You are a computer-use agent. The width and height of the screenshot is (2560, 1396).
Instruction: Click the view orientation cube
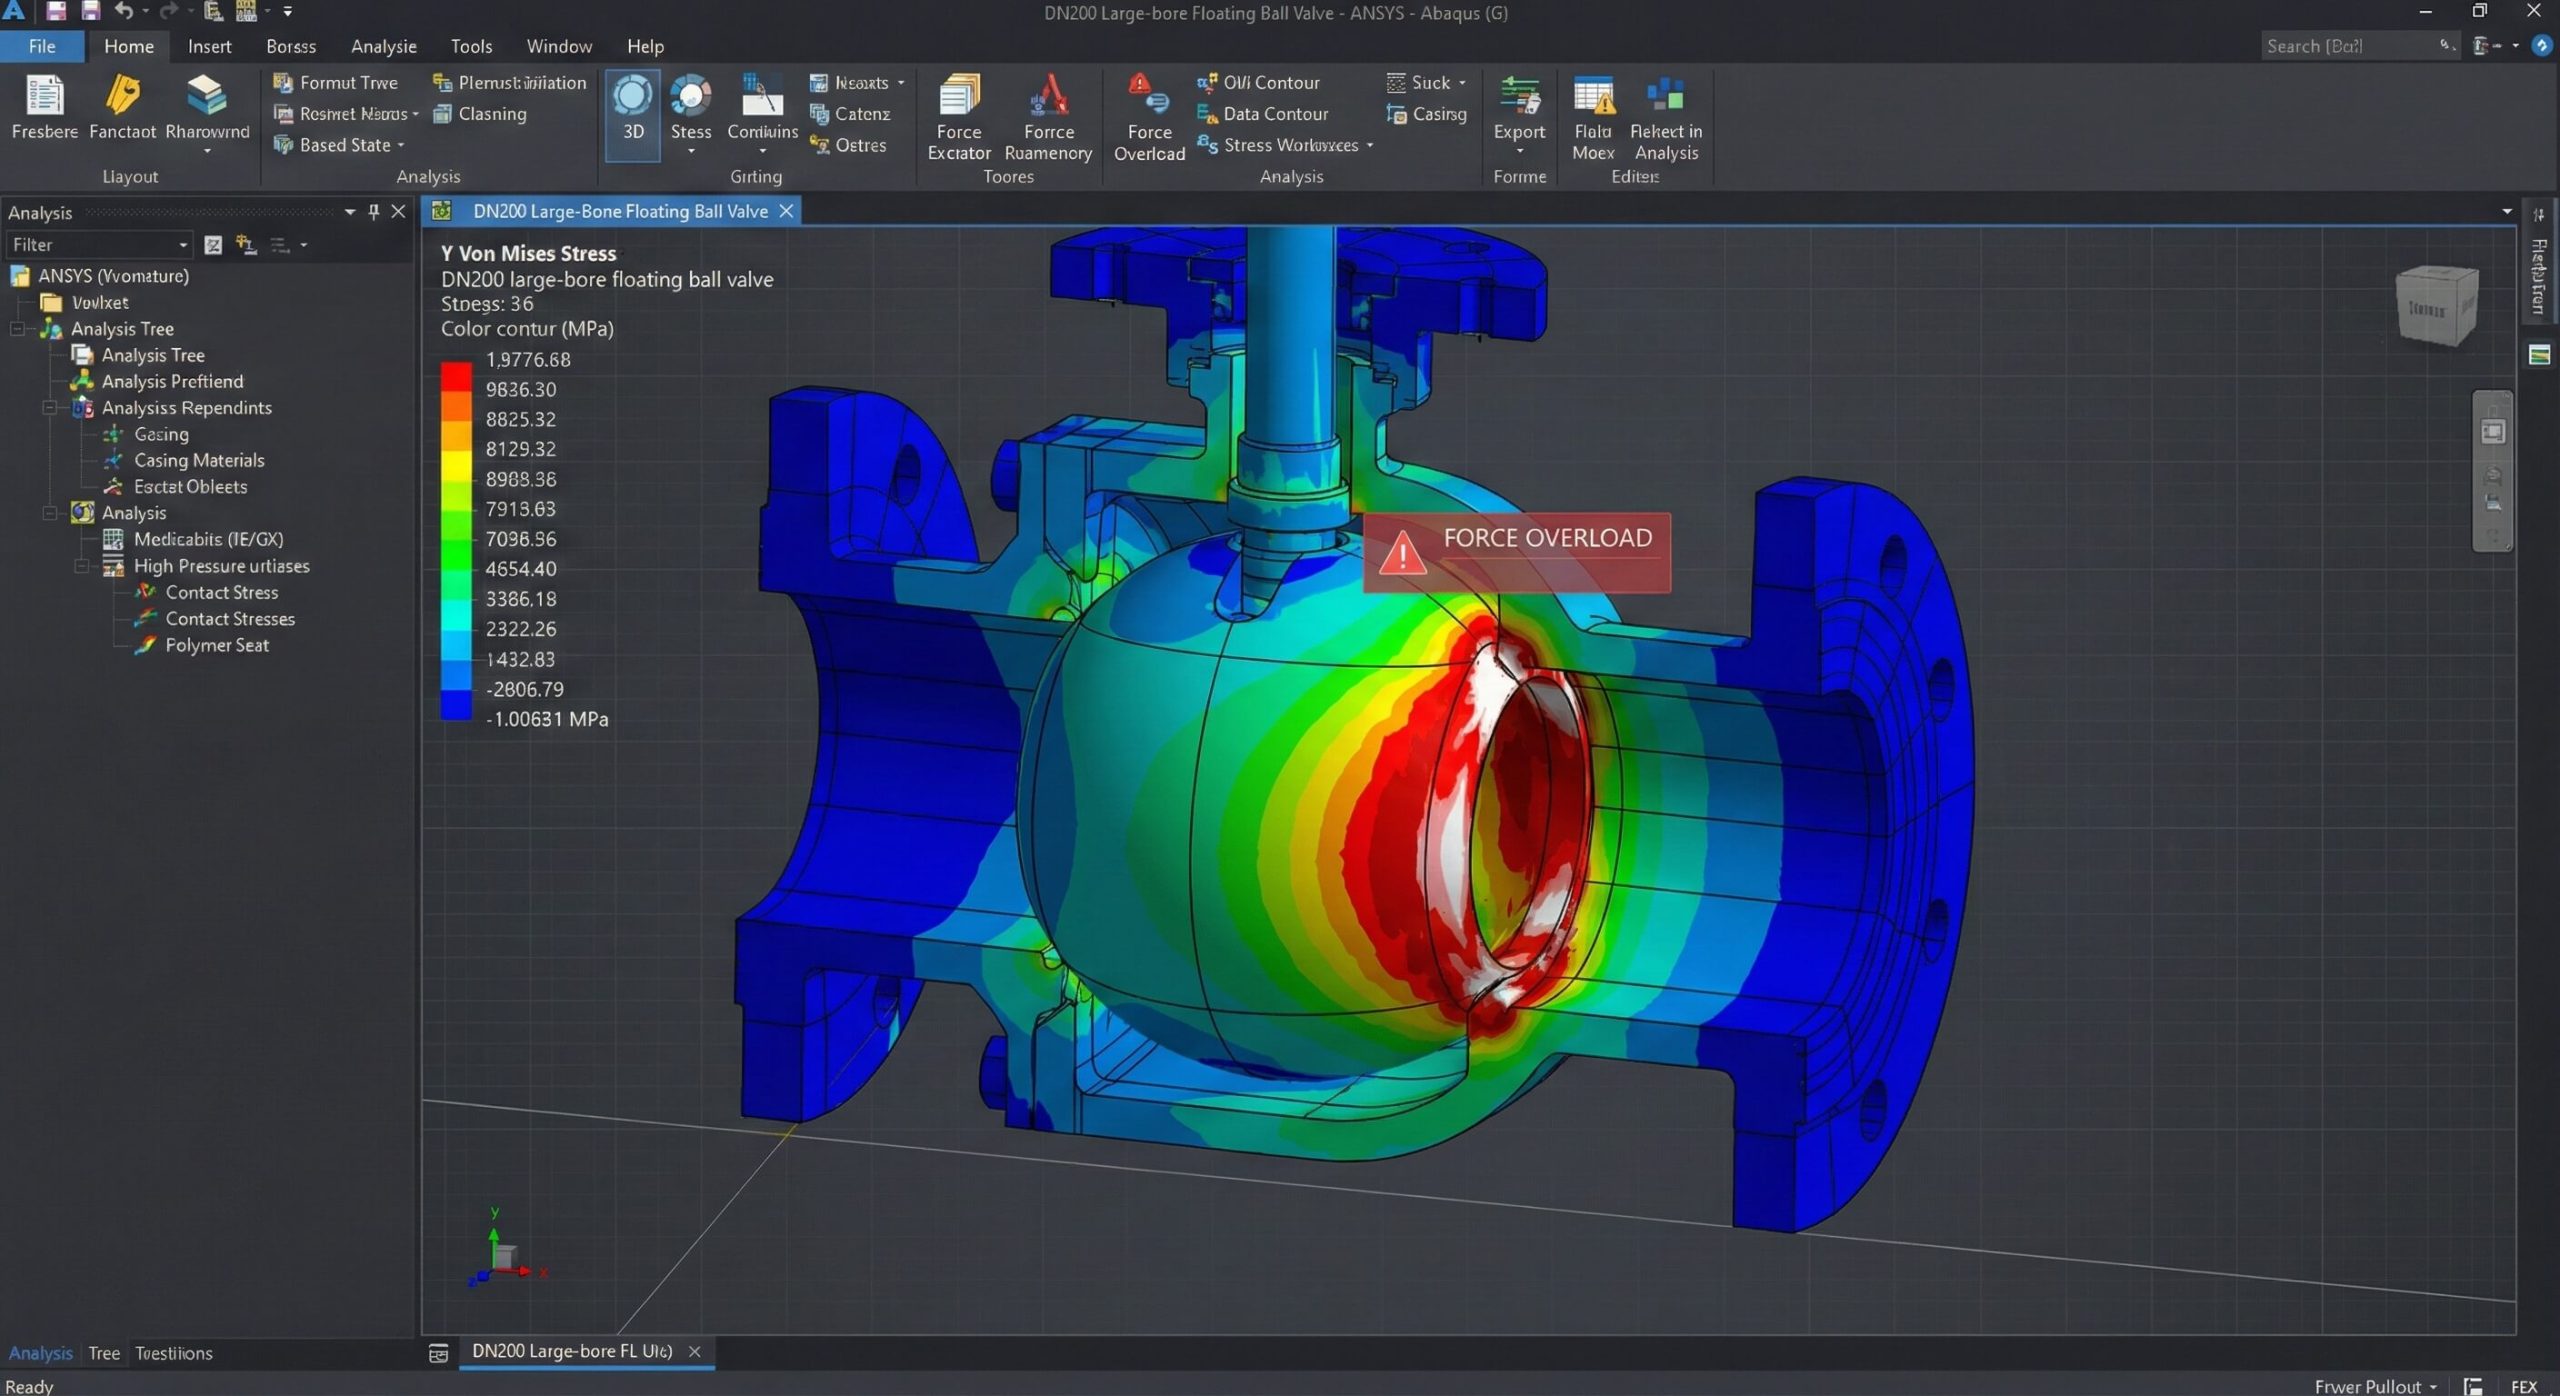pos(2436,306)
